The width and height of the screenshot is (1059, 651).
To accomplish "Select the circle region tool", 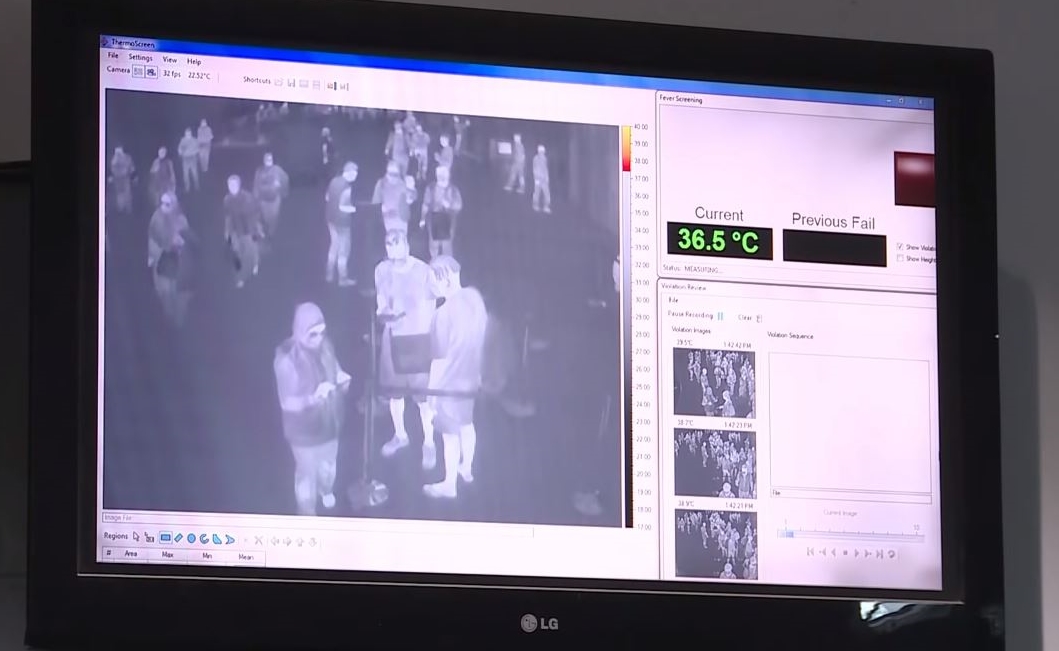I will 191,539.
